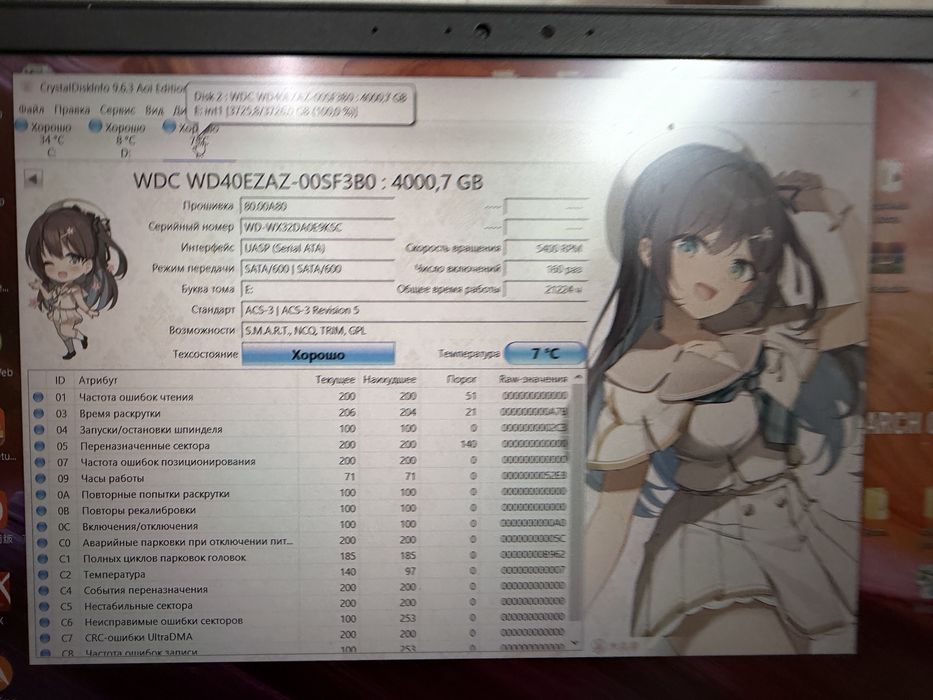Click the Порог column header
The height and width of the screenshot is (700, 933).
tap(462, 379)
